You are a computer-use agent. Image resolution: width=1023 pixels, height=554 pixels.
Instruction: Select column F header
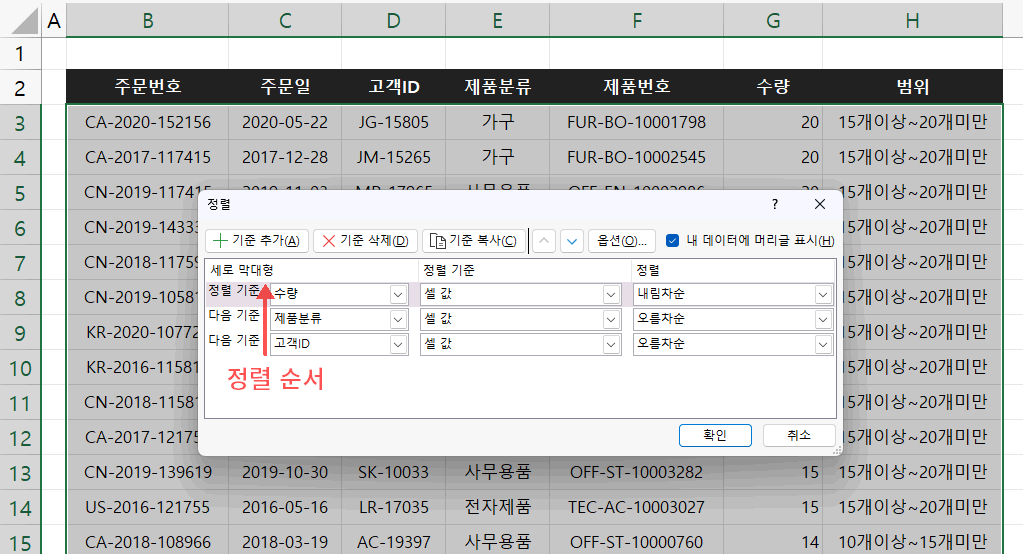pos(637,21)
